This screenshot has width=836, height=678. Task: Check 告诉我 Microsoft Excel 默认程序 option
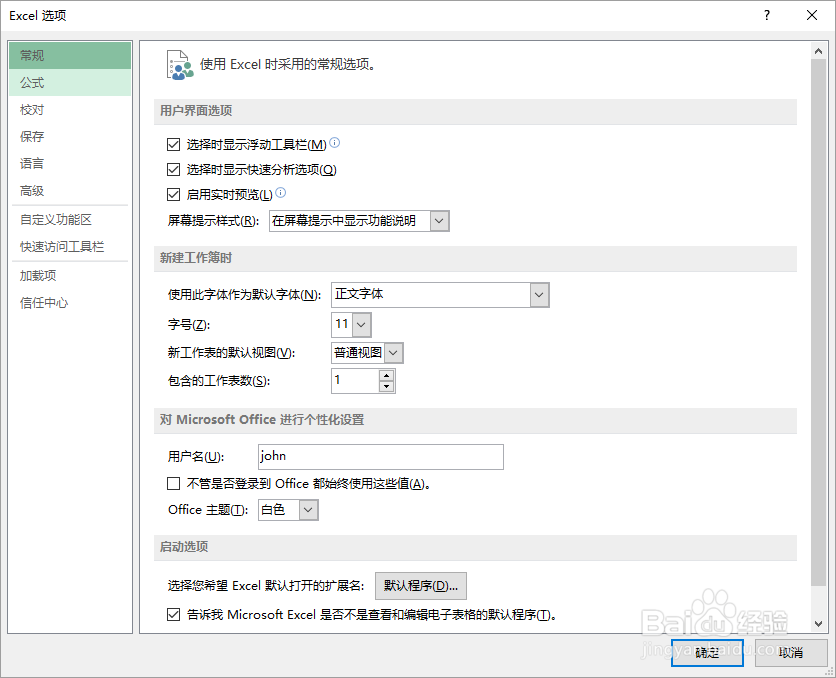[x=173, y=615]
